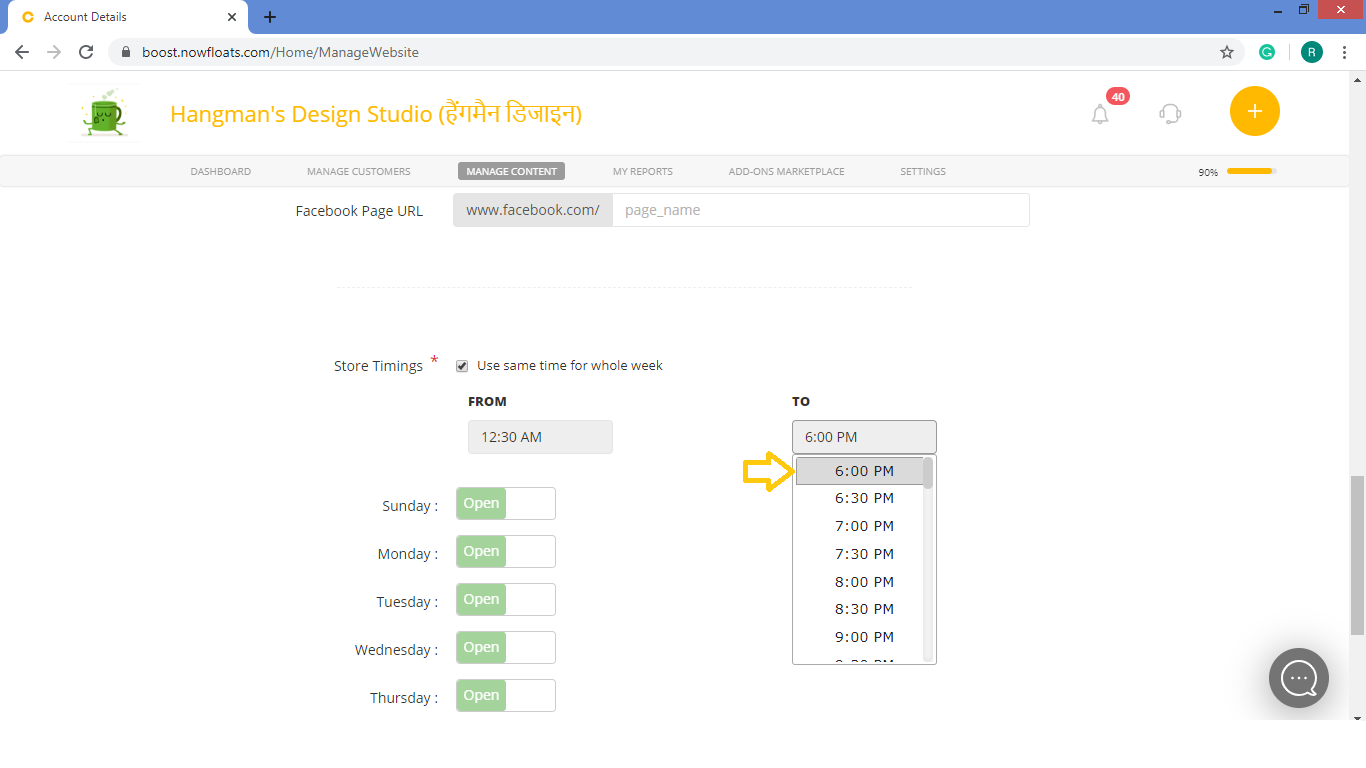Choose 6:00 PM from the open time list
The height and width of the screenshot is (768, 1366).
click(x=864, y=470)
